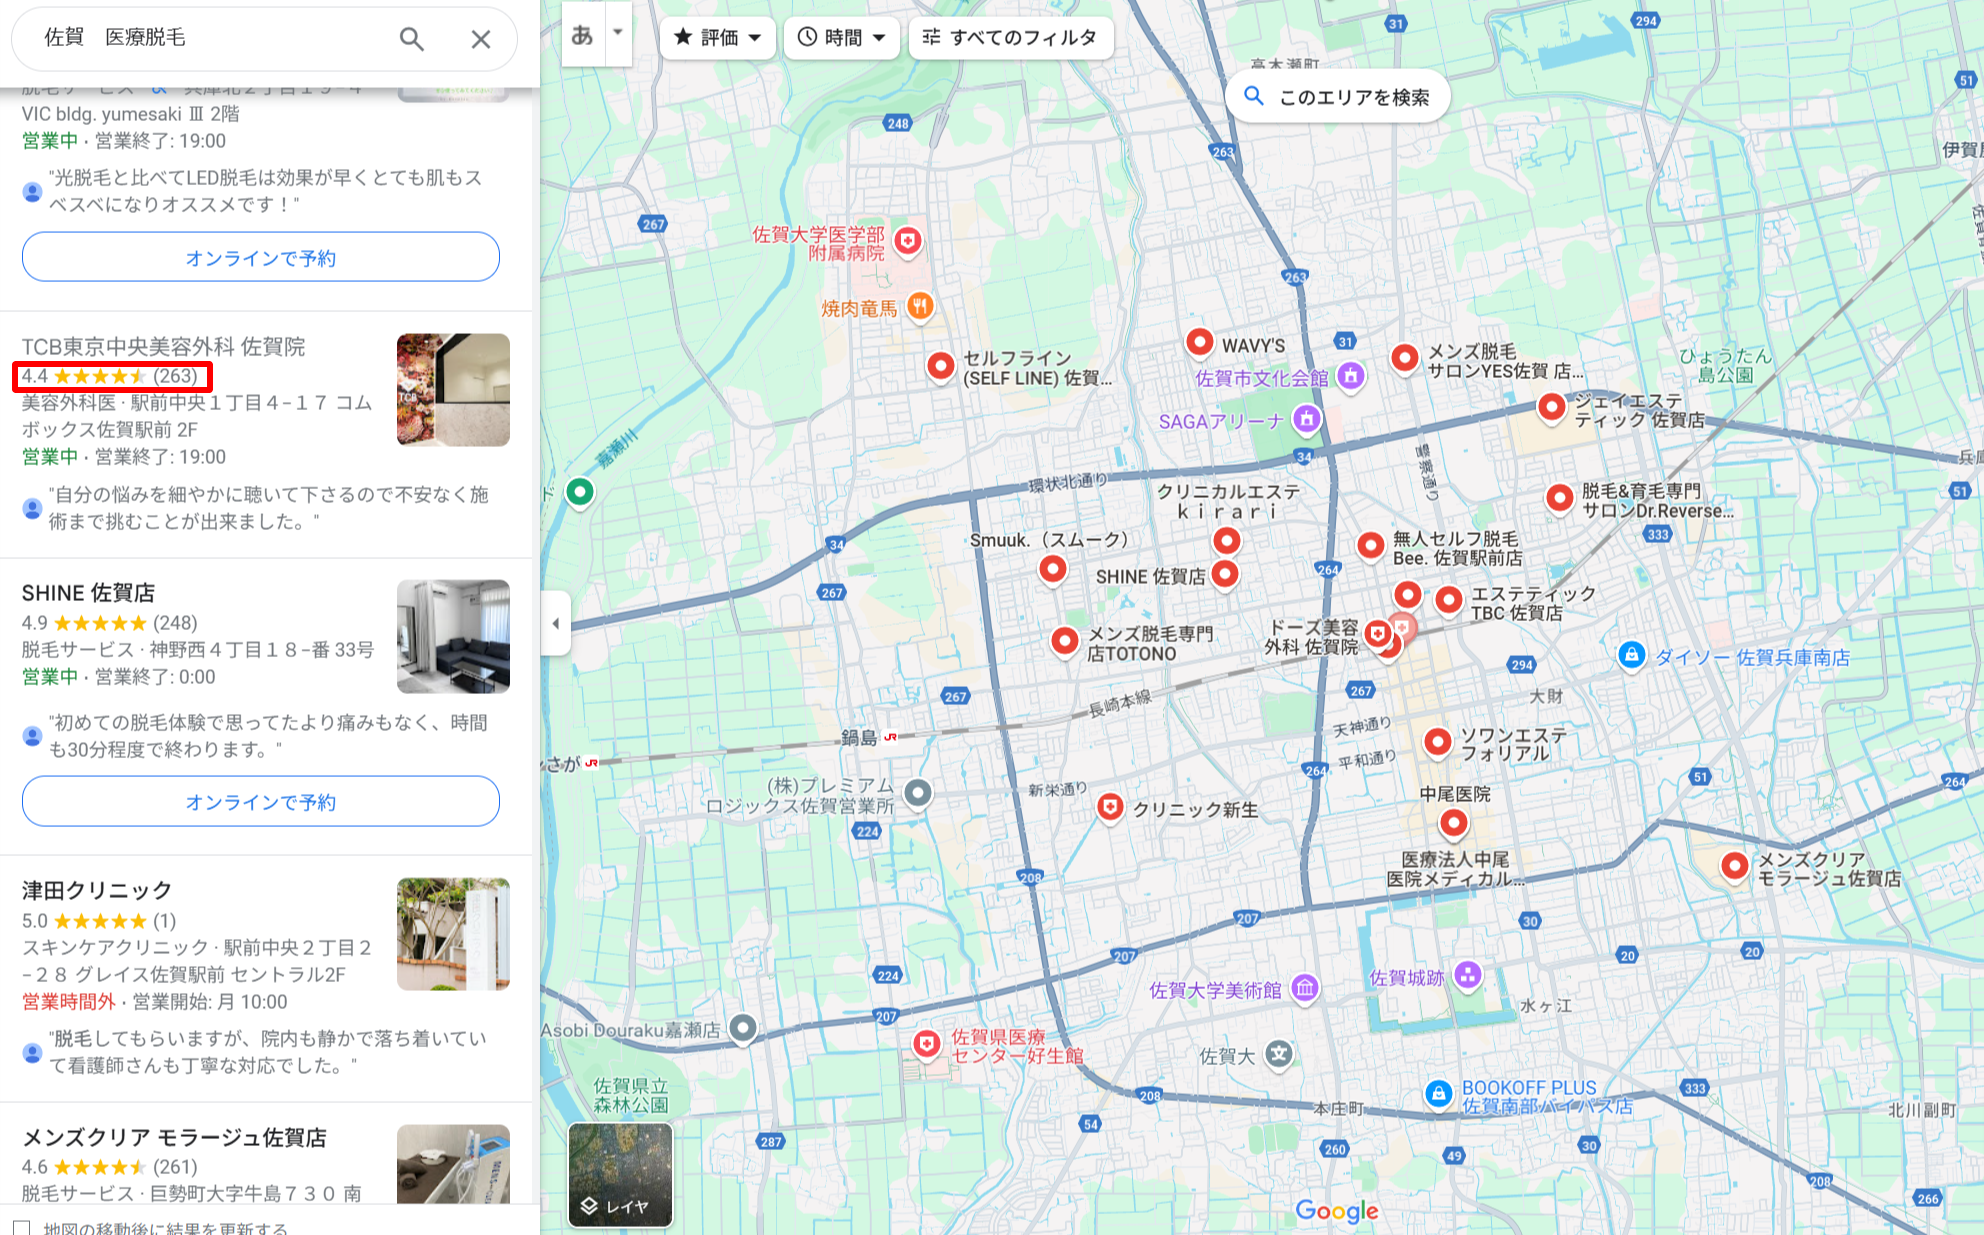The image size is (1984, 1235).
Task: Open すべてのフィルタ all filters
Action: (x=1010, y=38)
